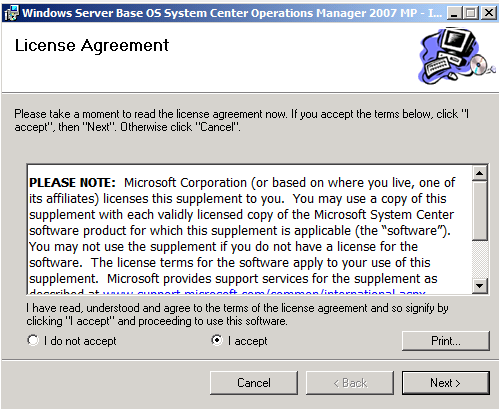The width and height of the screenshot is (499, 409).
Task: Click the Windows Server Base OS title bar text
Action: point(232,13)
